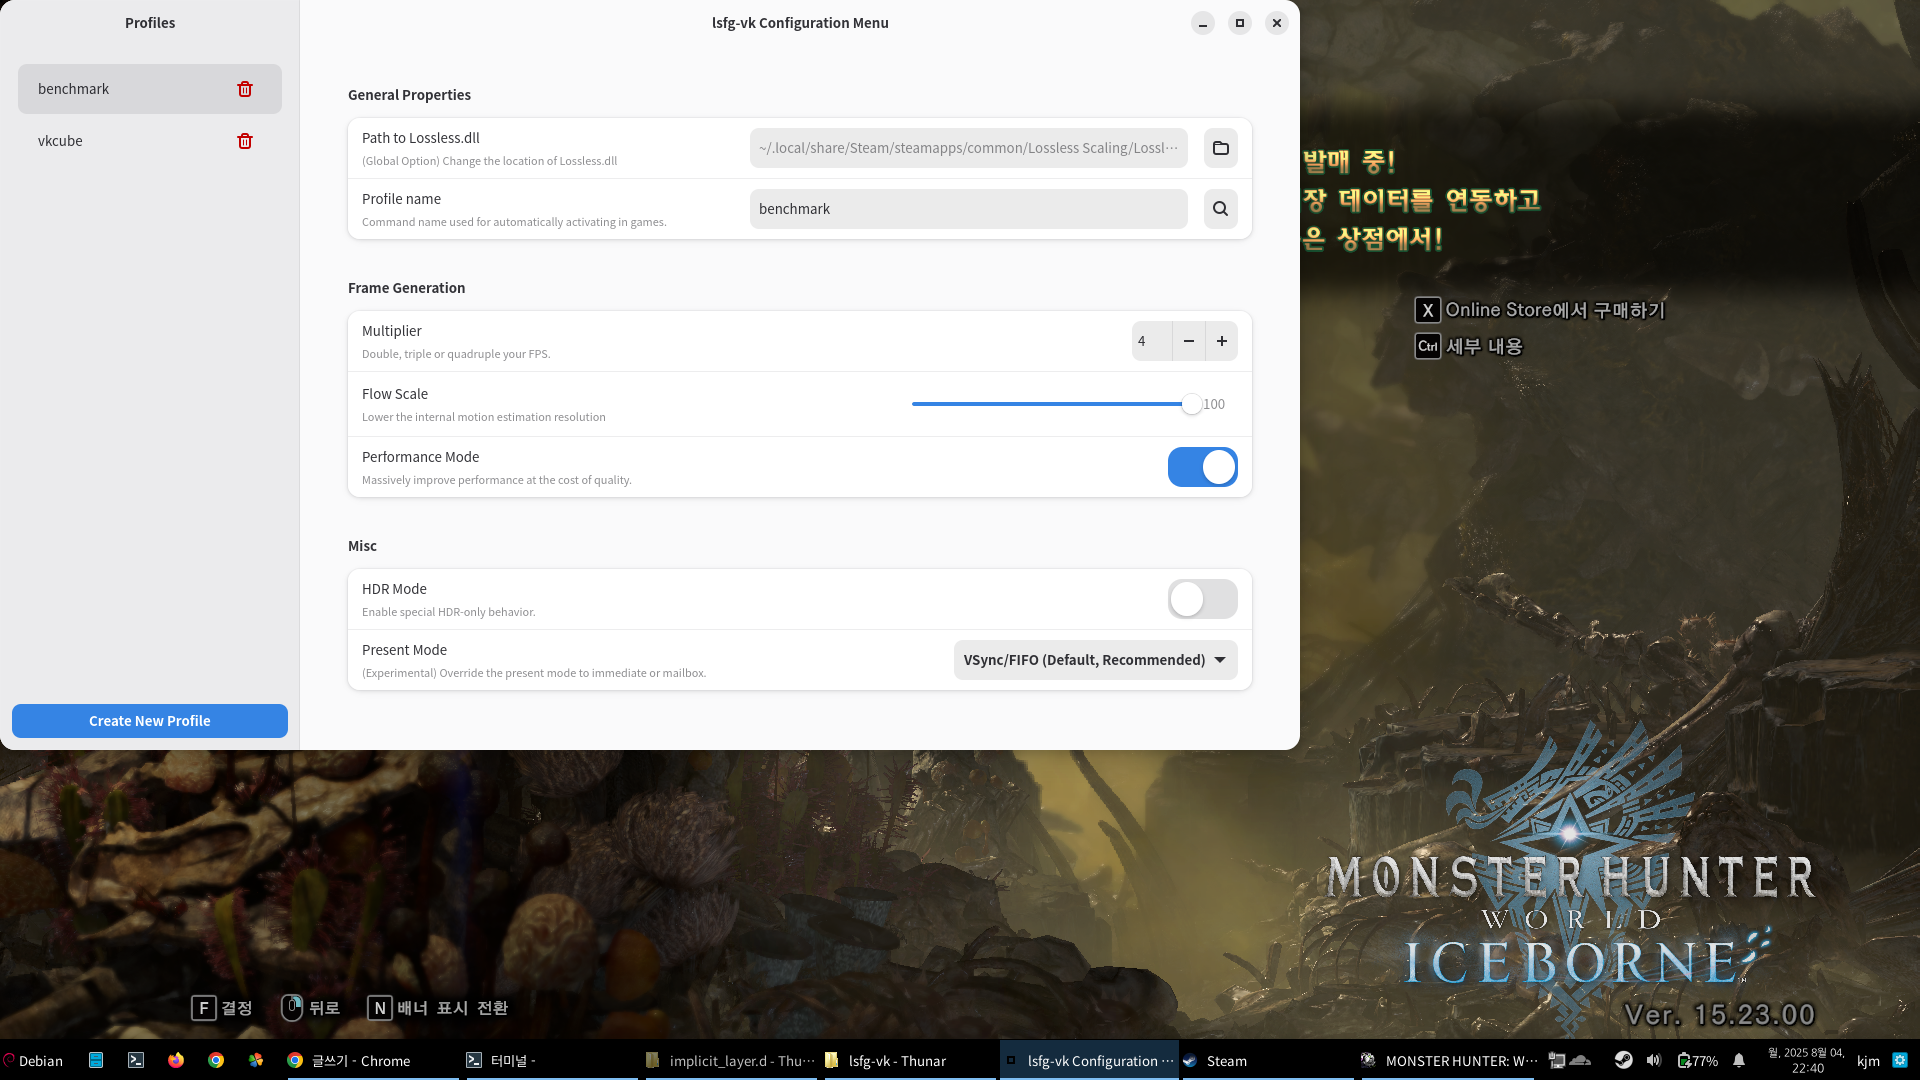Open the notification bell in the system tray

click(x=1739, y=1060)
